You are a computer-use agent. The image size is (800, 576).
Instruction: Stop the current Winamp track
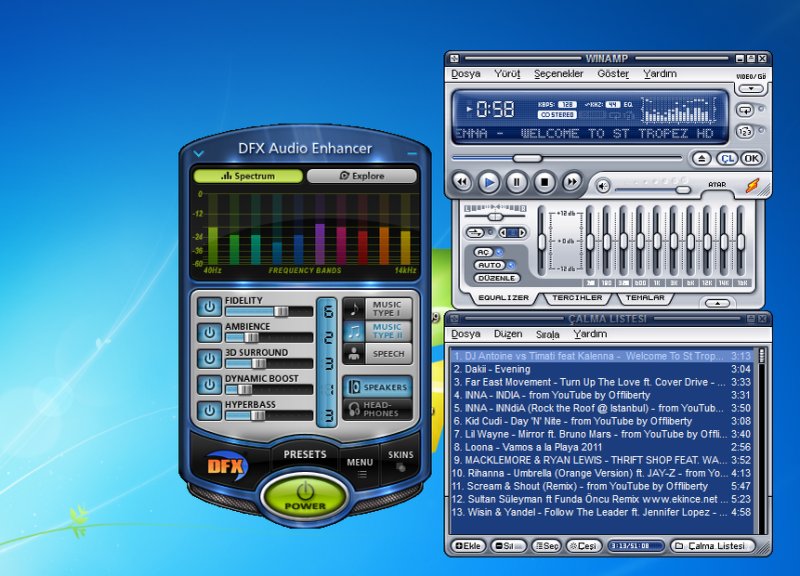tap(544, 182)
